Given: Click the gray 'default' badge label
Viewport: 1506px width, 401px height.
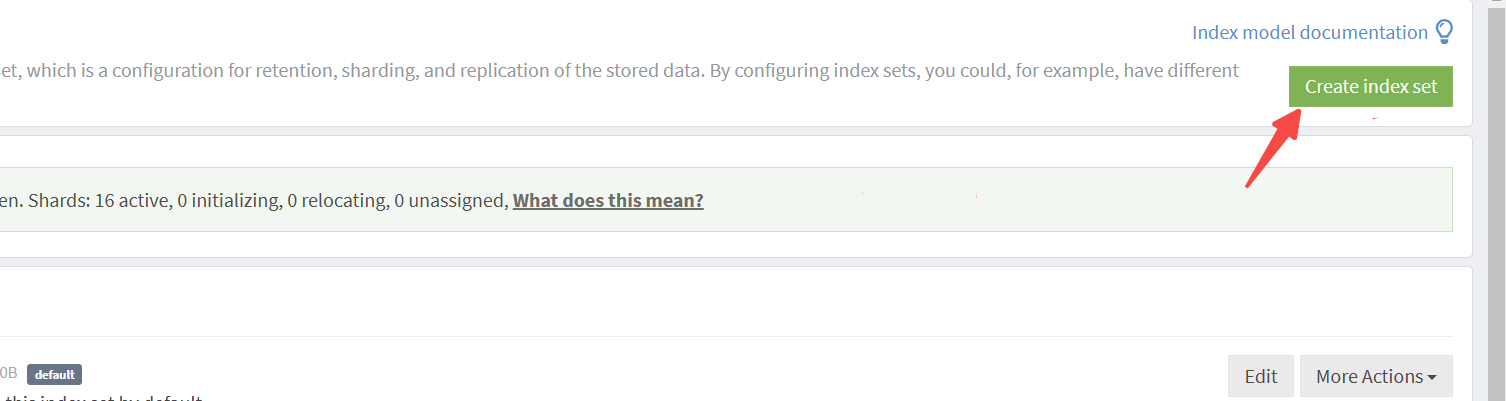Looking at the screenshot, I should point(55,374).
